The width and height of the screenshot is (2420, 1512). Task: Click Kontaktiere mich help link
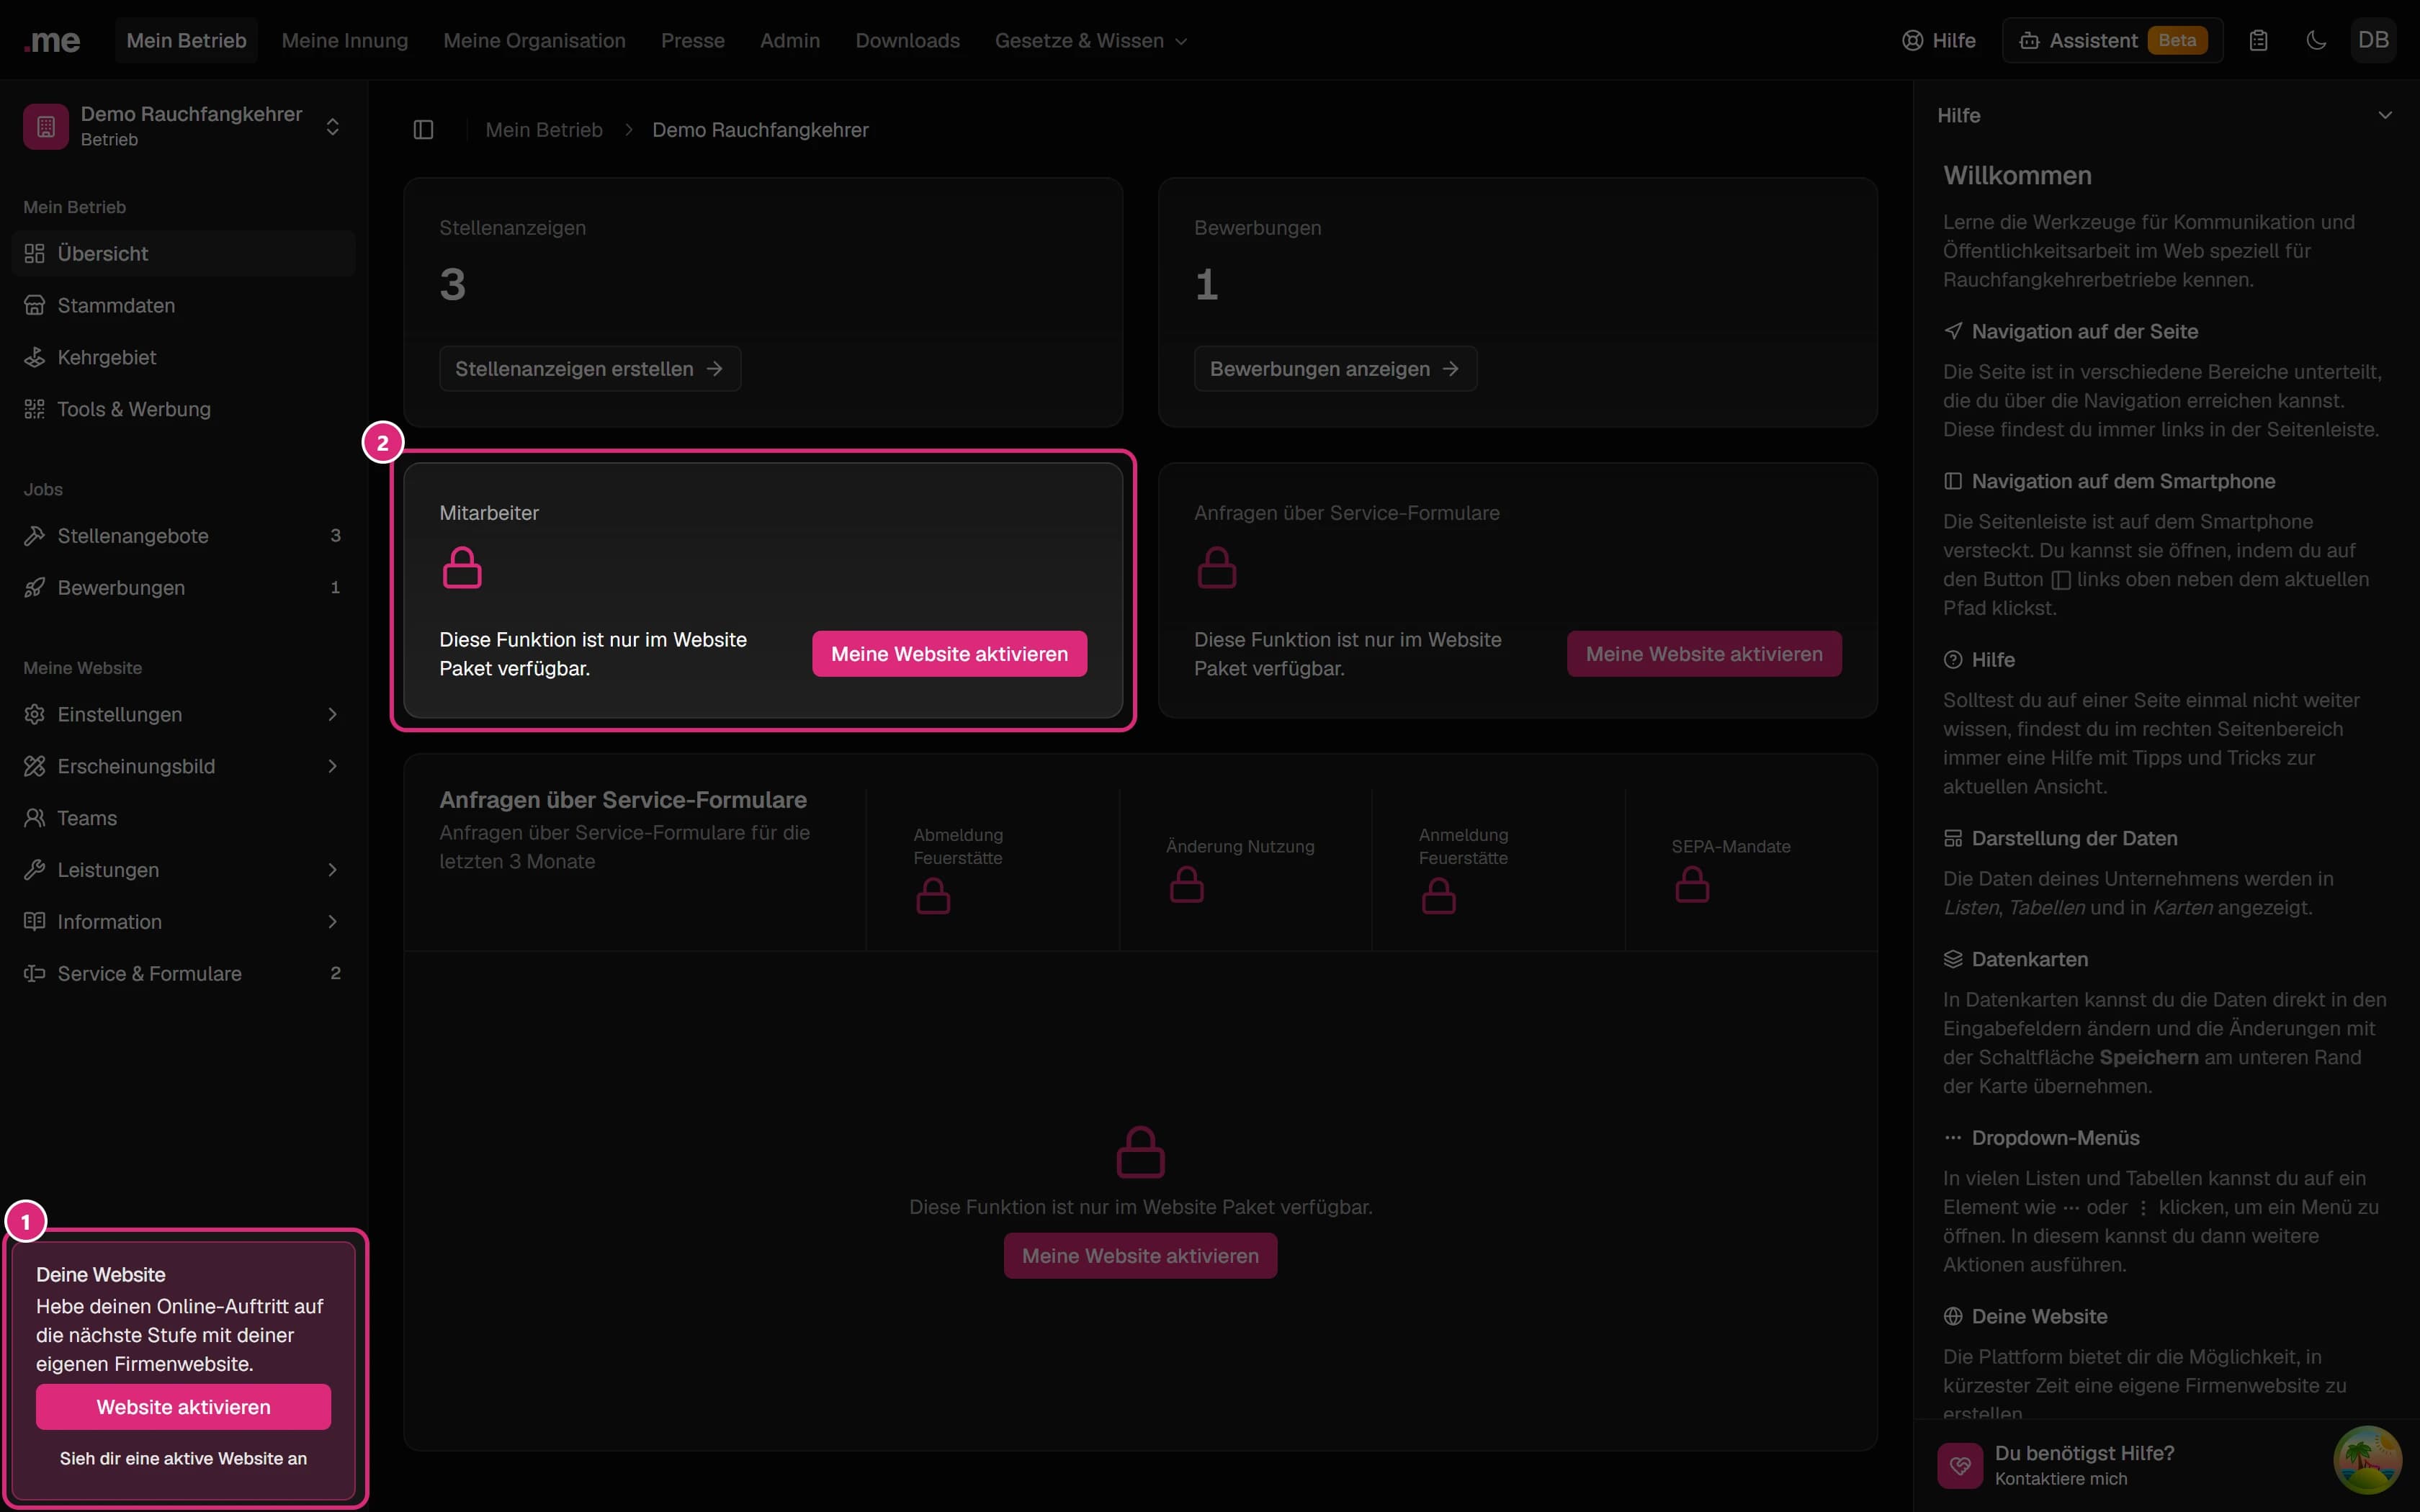tap(2061, 1479)
